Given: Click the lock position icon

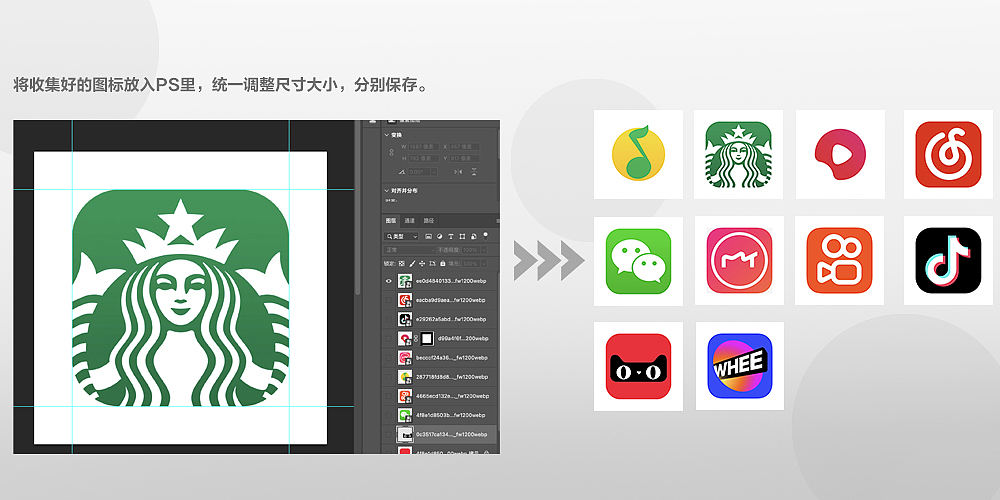Looking at the screenshot, I should (x=422, y=263).
